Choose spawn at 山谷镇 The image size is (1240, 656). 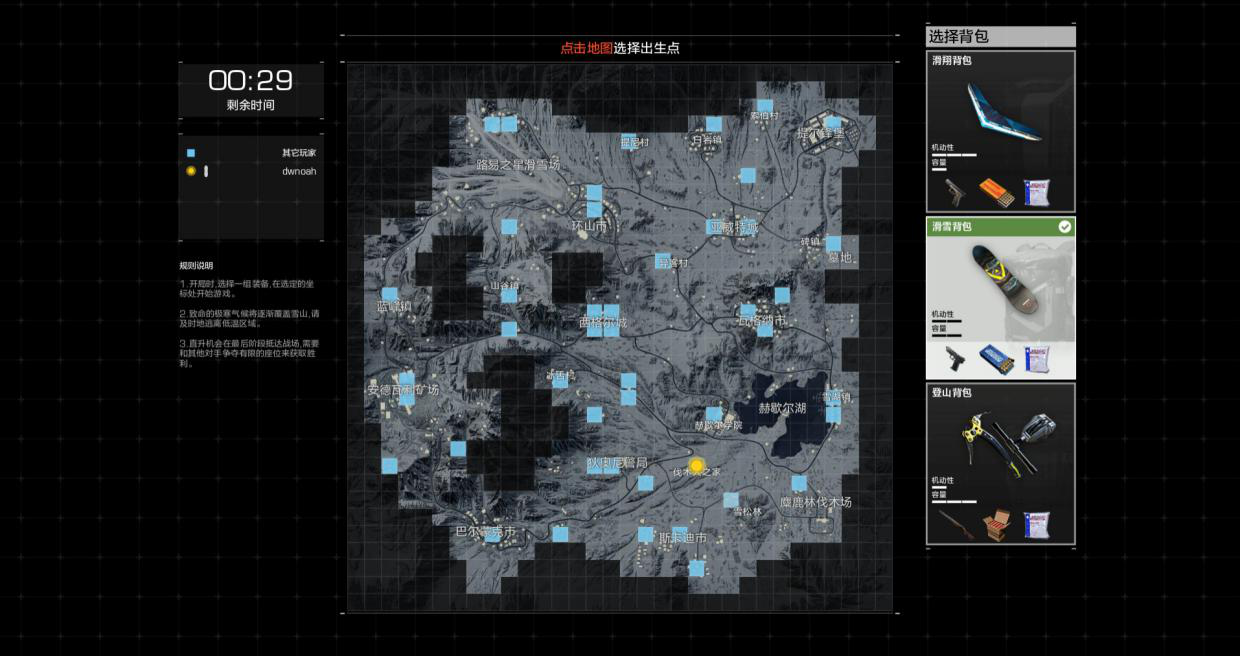[505, 286]
